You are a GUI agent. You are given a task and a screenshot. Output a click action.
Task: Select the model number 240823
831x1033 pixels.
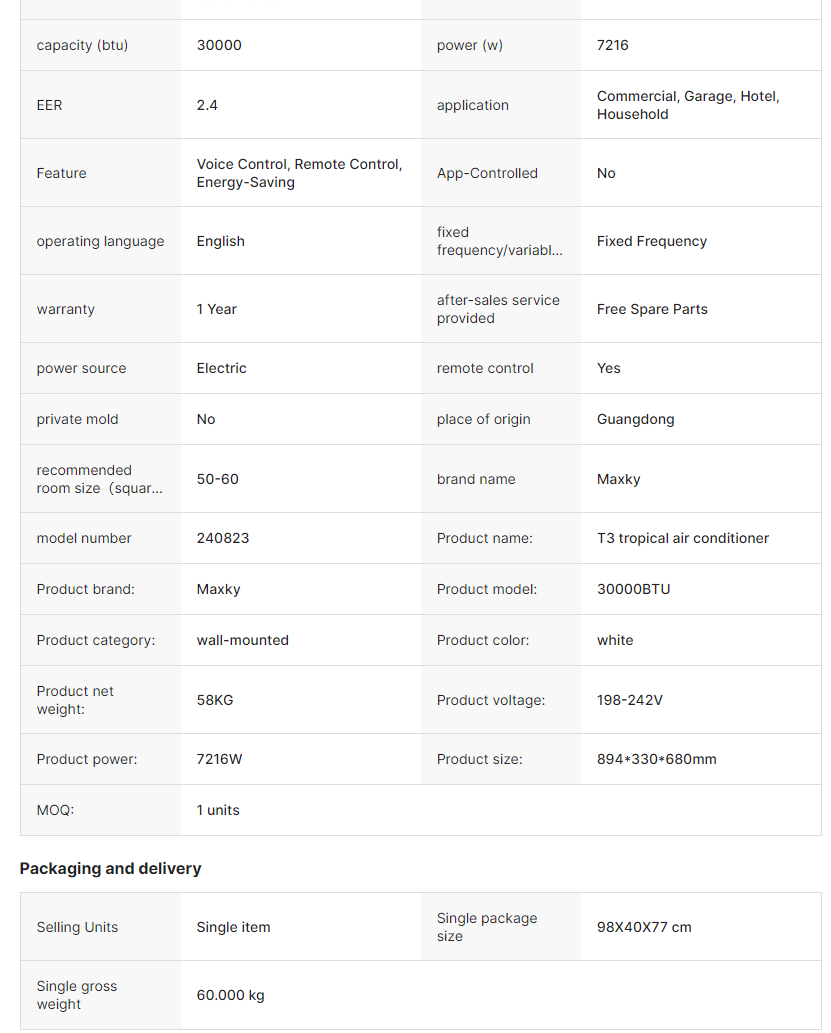(223, 538)
